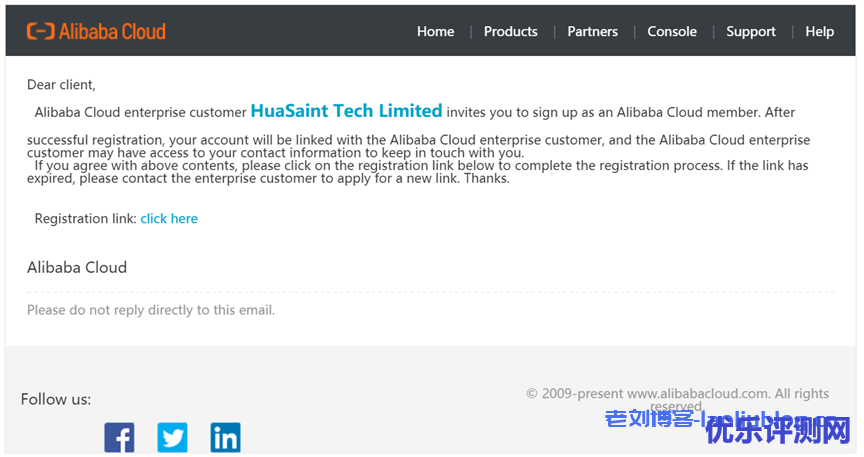This screenshot has height=457, width=864.
Task: Click the Alibaba Cloud email signature text
Action: 77,268
